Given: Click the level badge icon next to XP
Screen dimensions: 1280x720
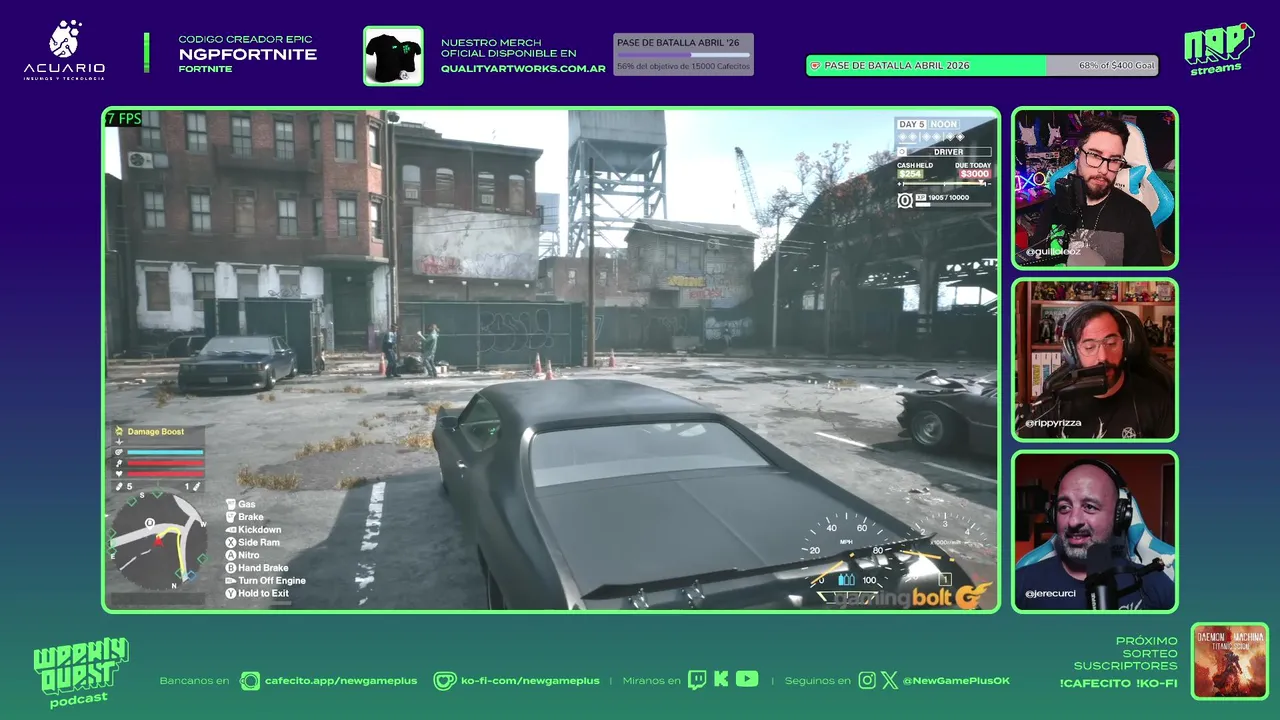Looking at the screenshot, I should (x=905, y=200).
